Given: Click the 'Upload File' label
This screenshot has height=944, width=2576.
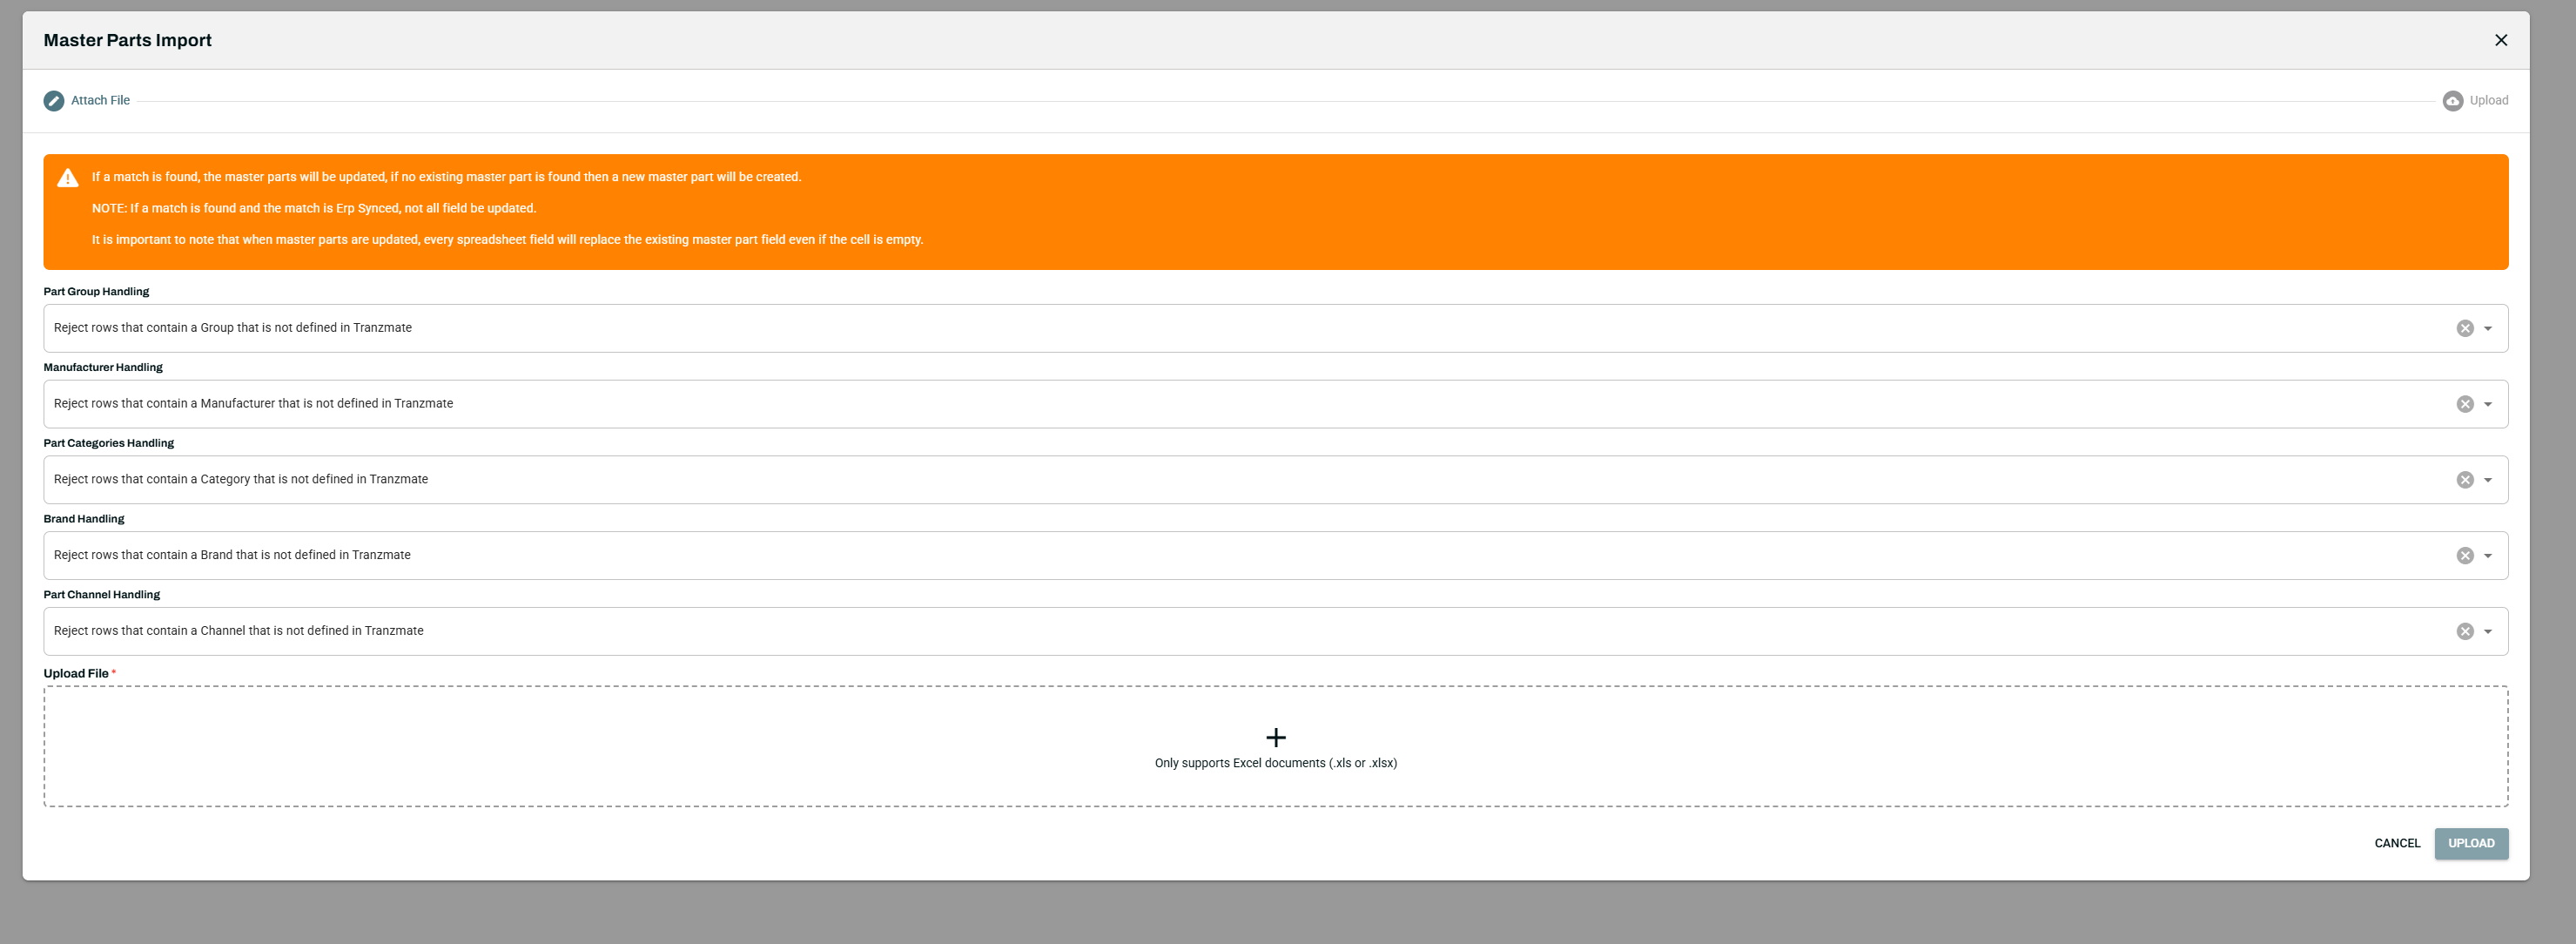Looking at the screenshot, I should [76, 674].
